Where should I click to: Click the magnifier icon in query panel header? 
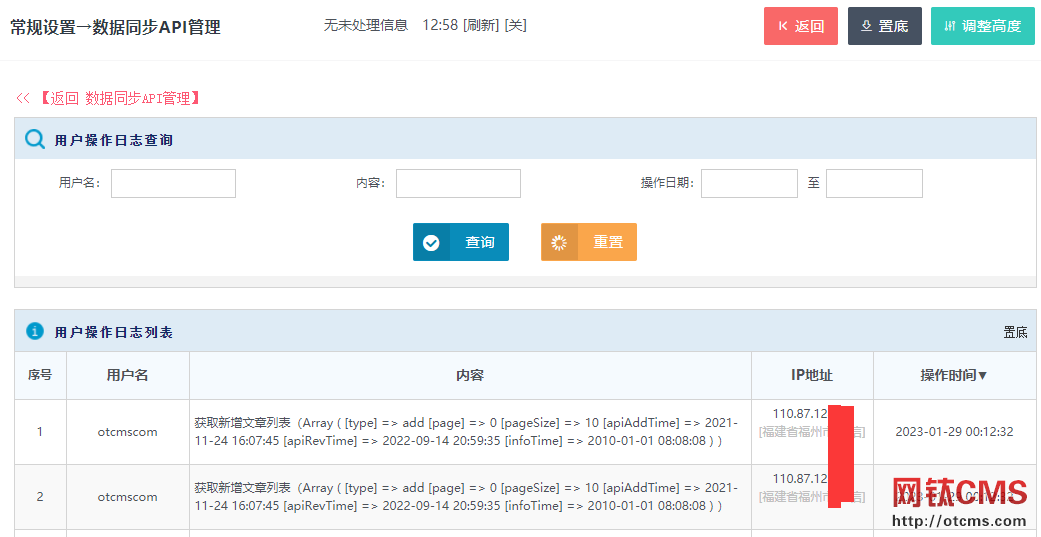tap(35, 140)
